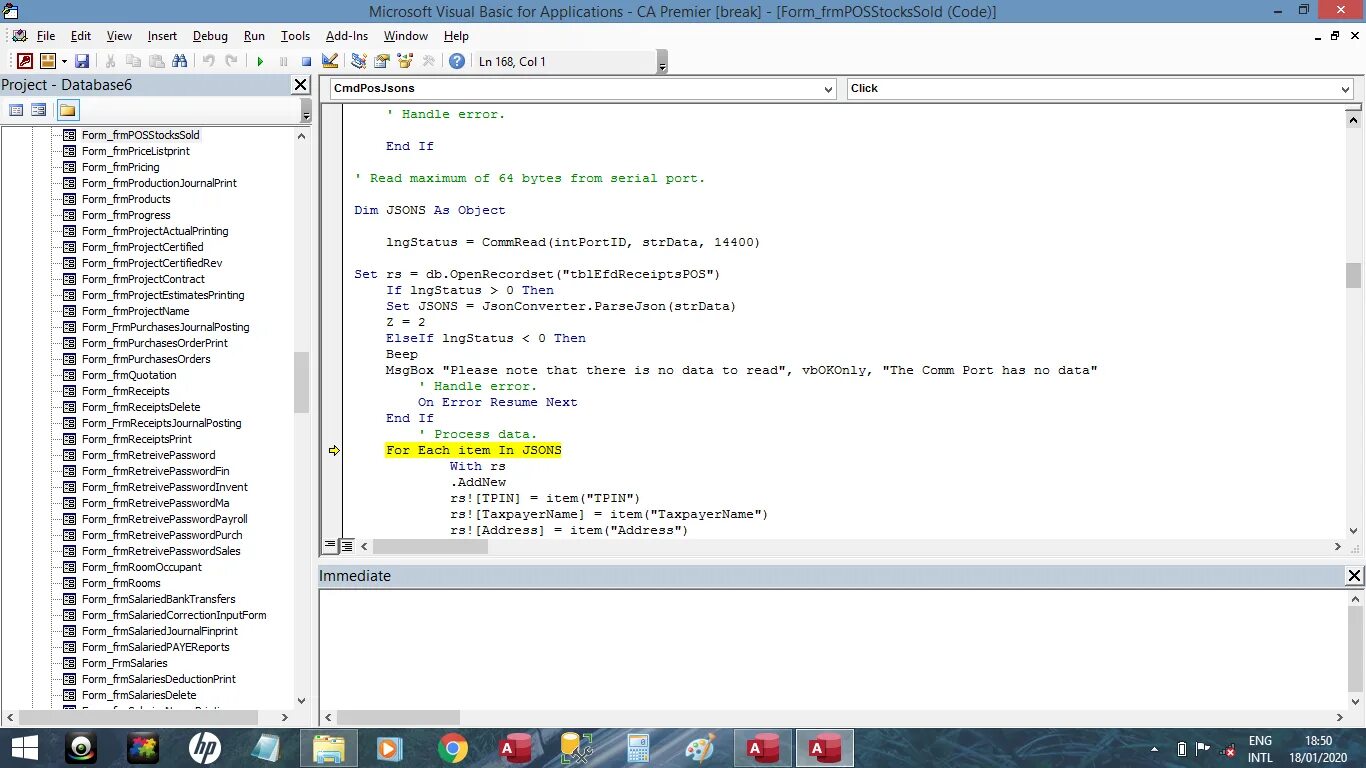The width and height of the screenshot is (1366, 768).
Task: Click the Copy toolbar icon
Action: pos(133,61)
